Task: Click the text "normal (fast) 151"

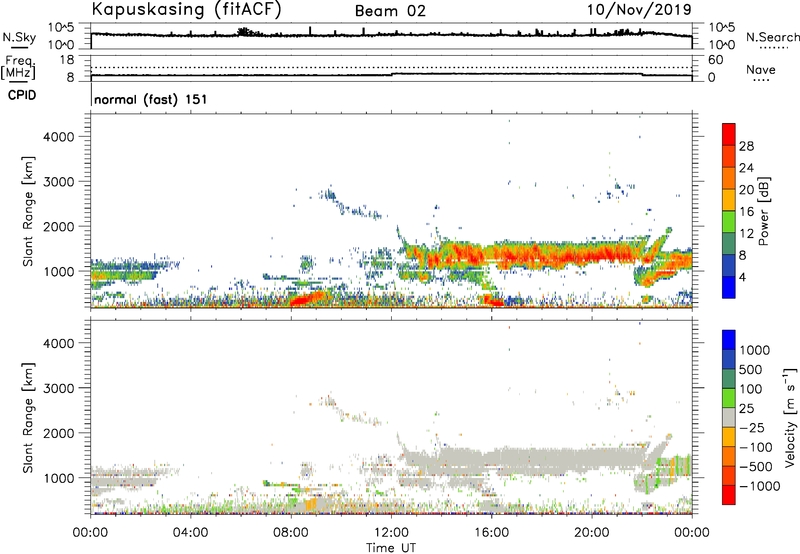Action: click(151, 99)
